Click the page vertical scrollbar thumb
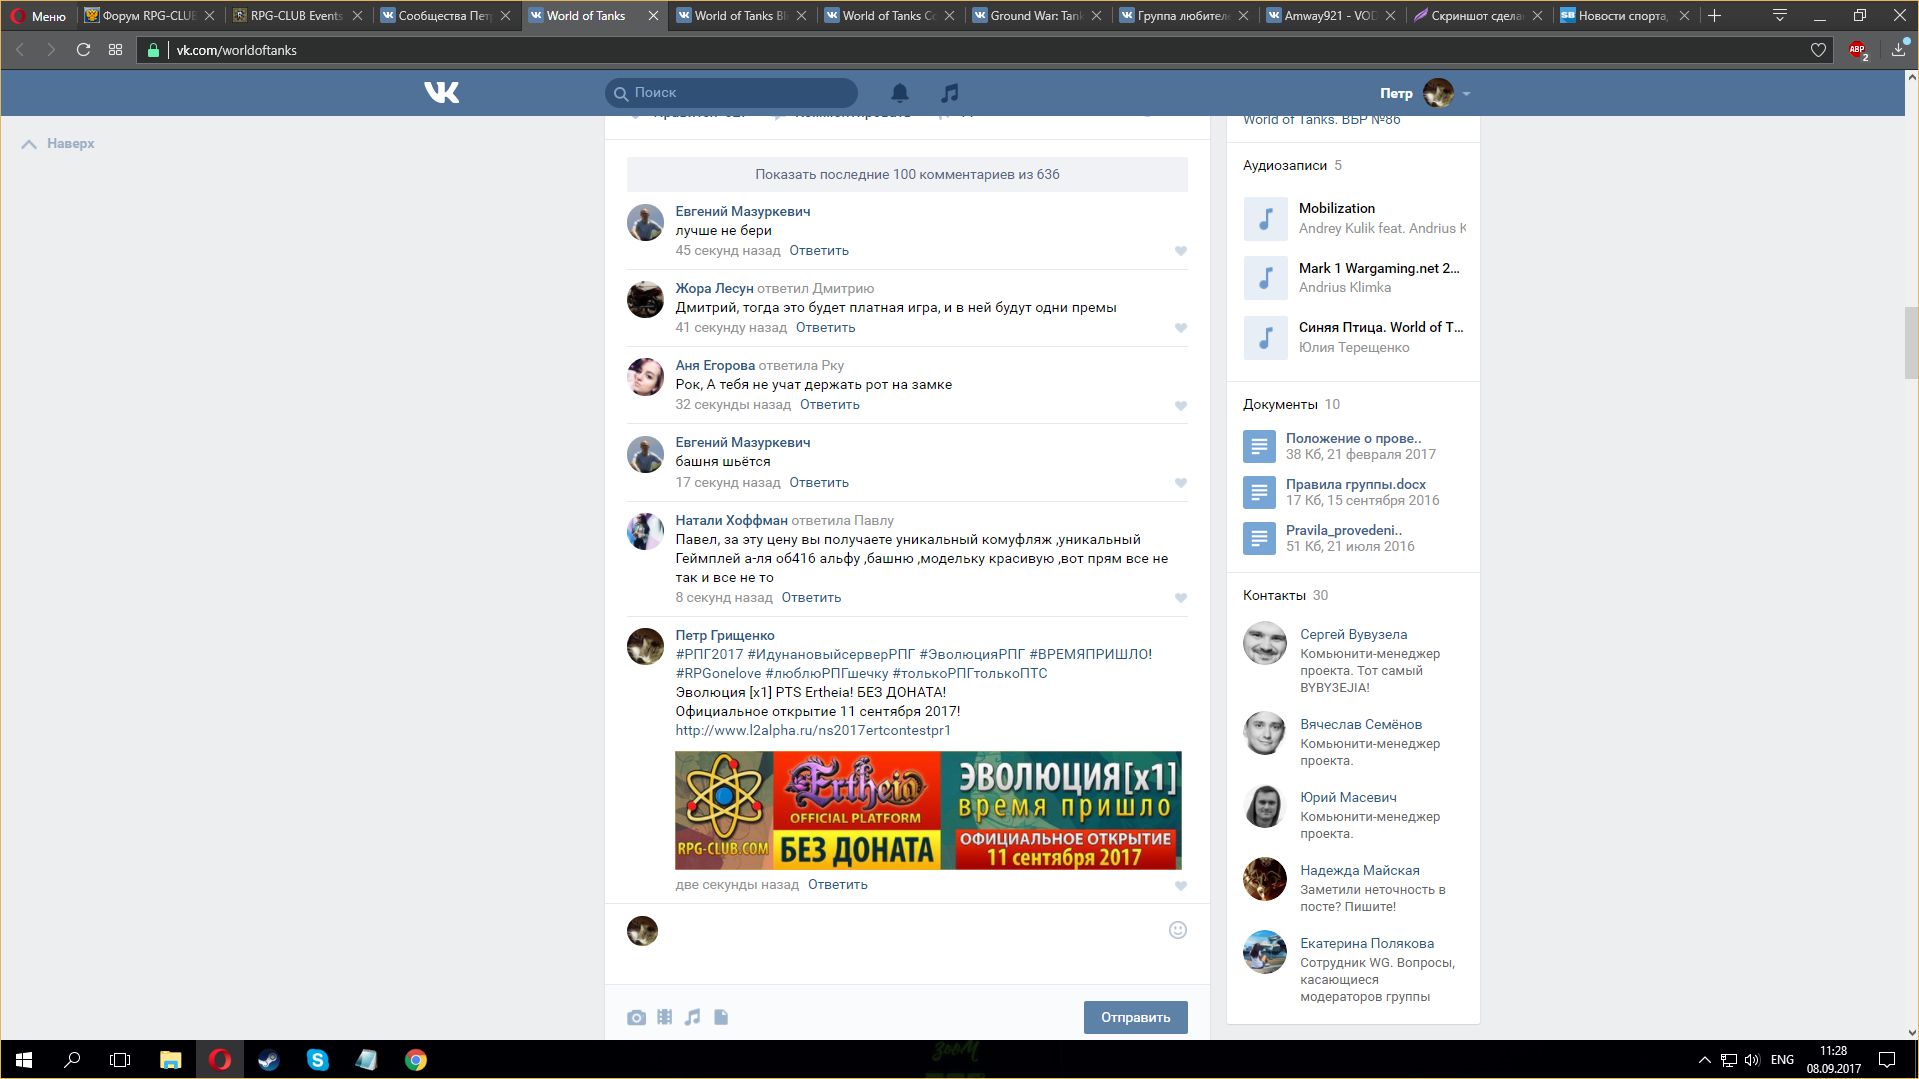The height and width of the screenshot is (1079, 1919). tap(1911, 343)
